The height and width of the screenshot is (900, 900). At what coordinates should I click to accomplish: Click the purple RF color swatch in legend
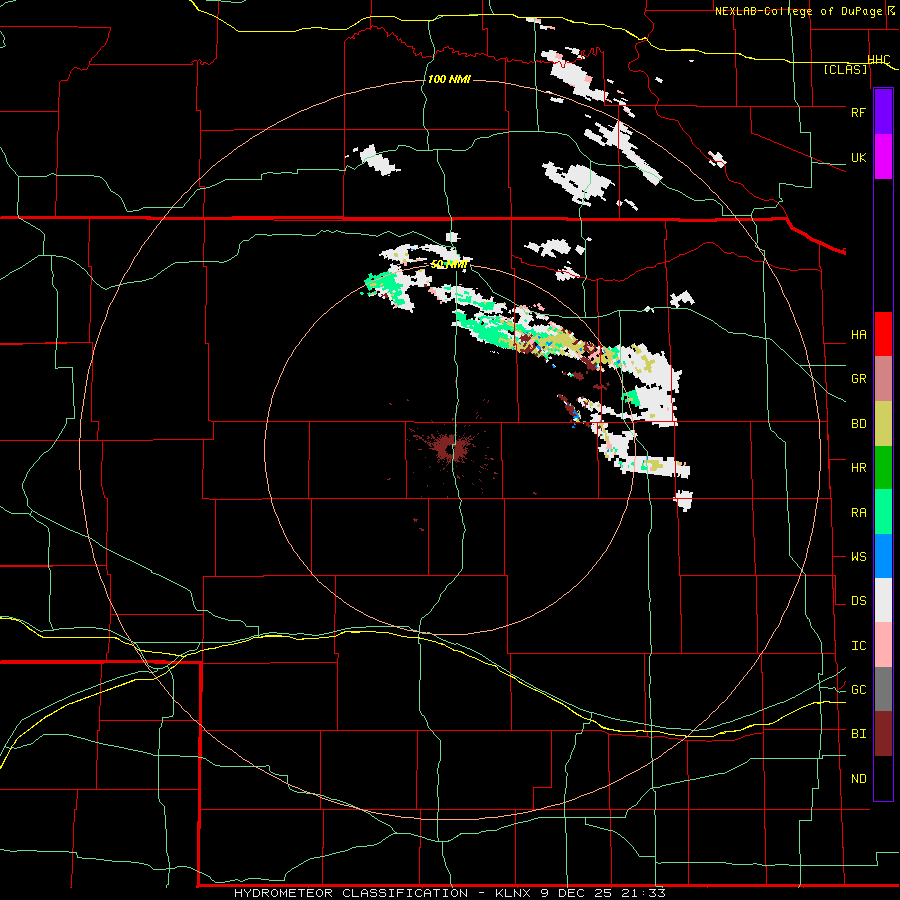pyautogui.click(x=883, y=112)
